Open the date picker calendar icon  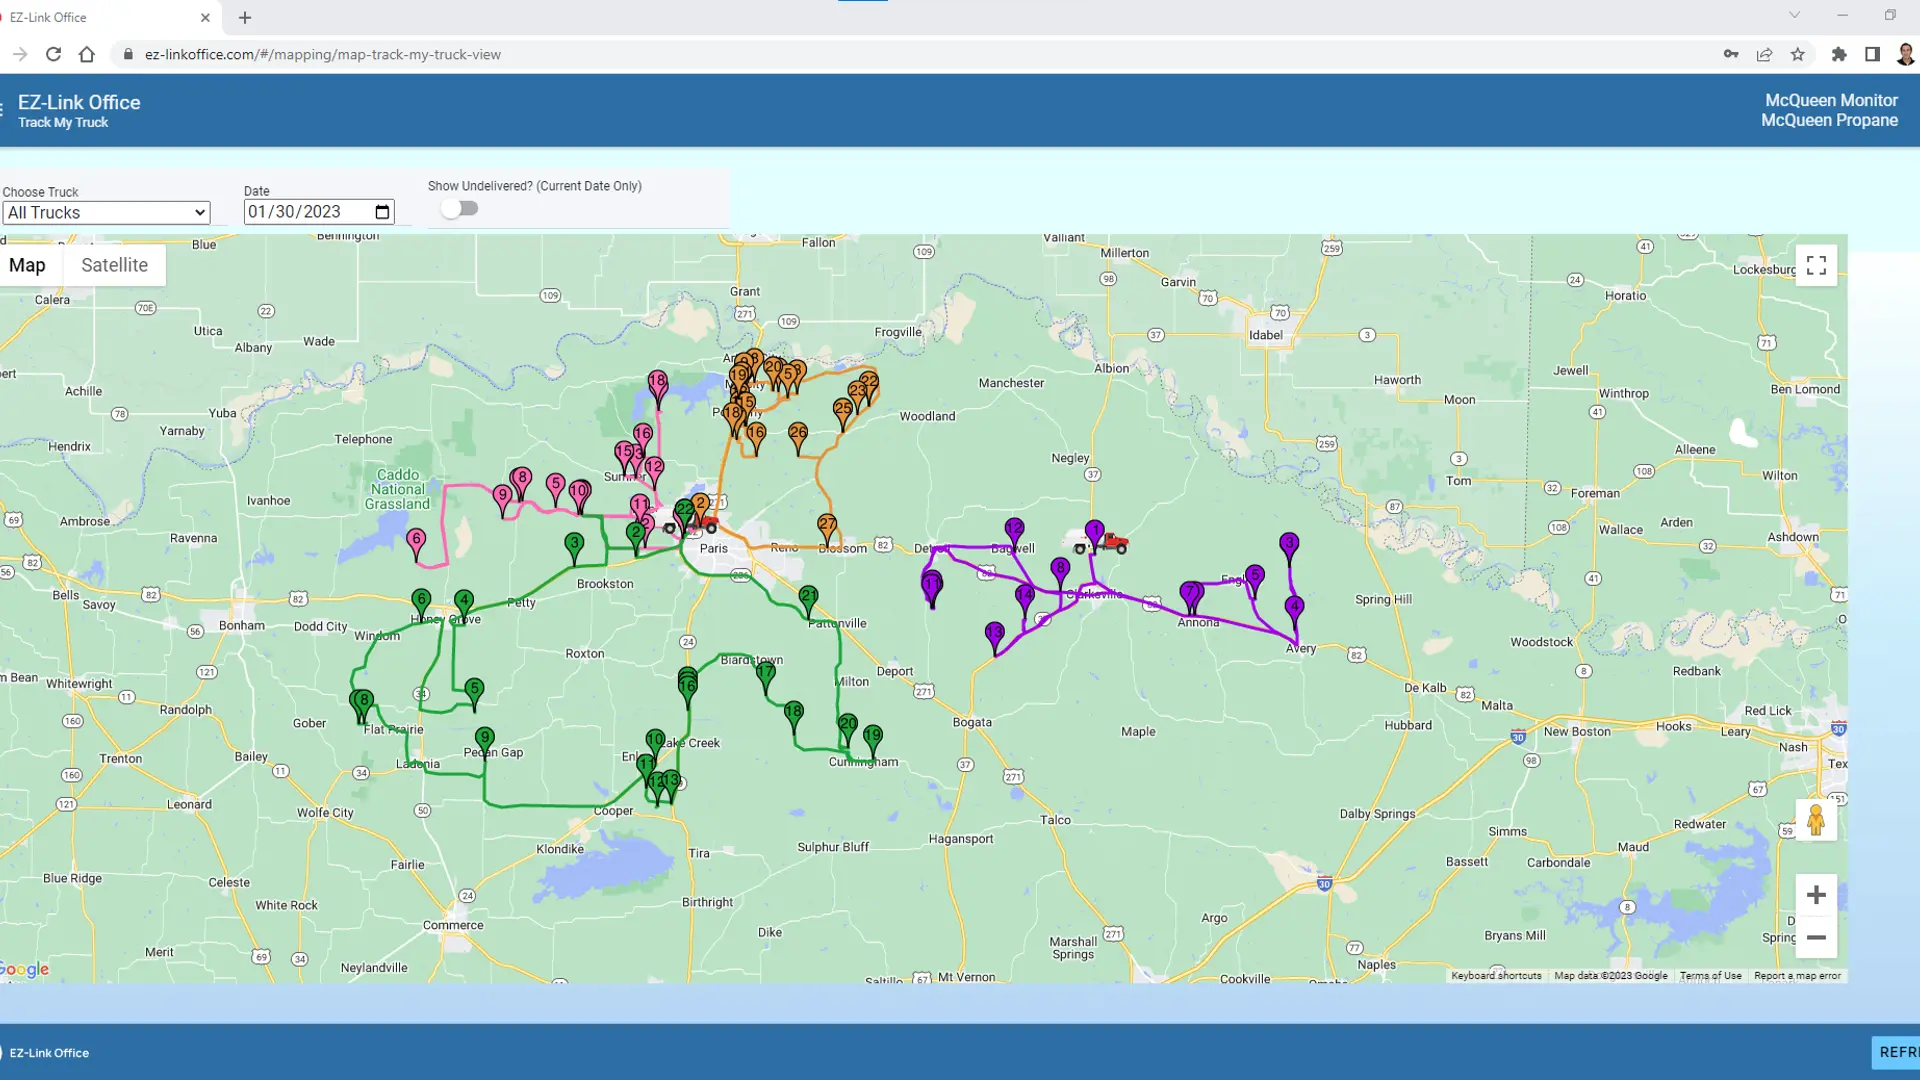click(381, 211)
